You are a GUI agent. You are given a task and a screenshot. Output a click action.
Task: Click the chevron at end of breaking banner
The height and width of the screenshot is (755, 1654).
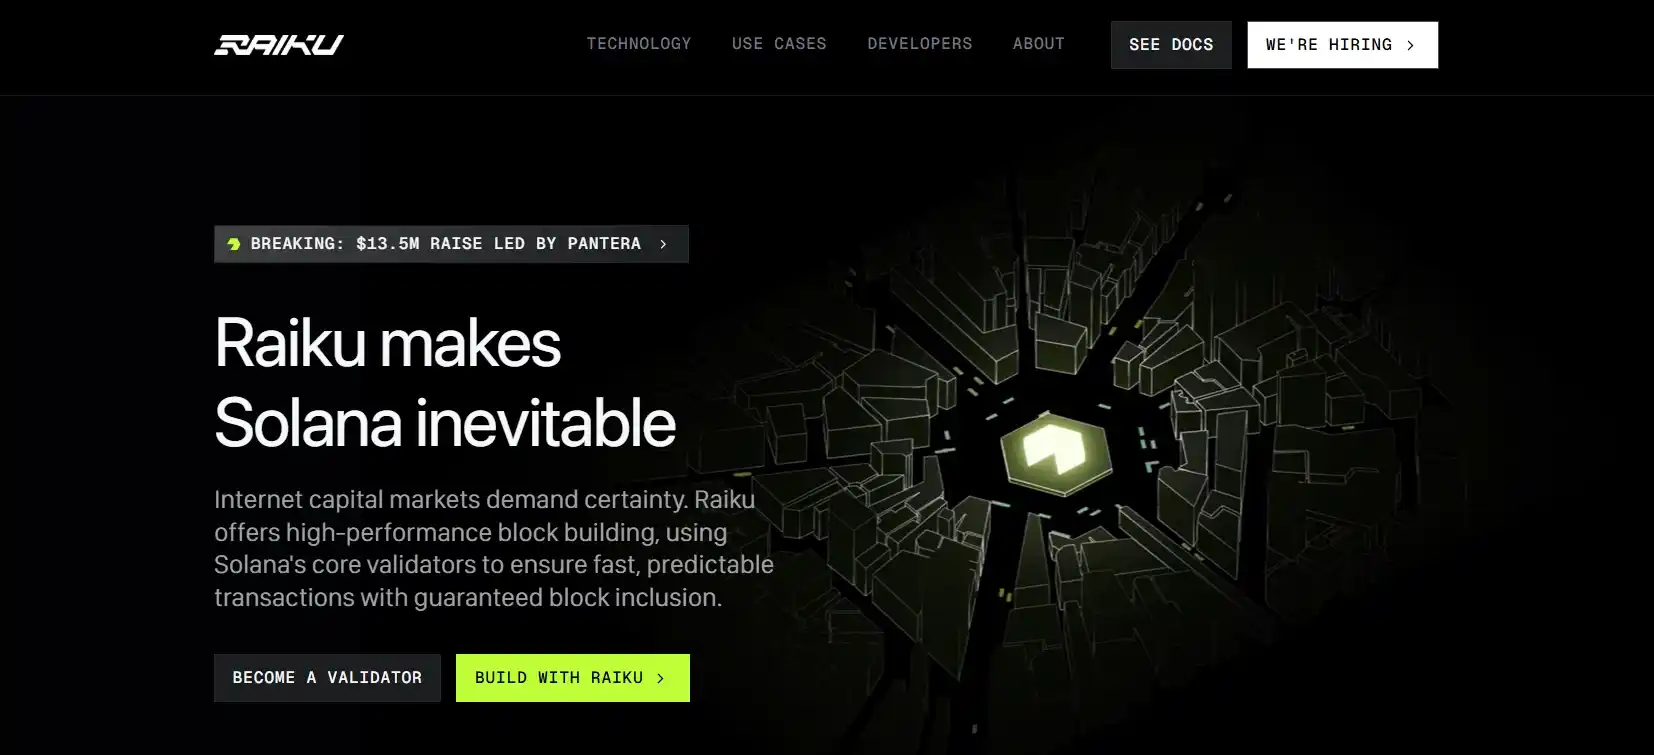click(663, 244)
